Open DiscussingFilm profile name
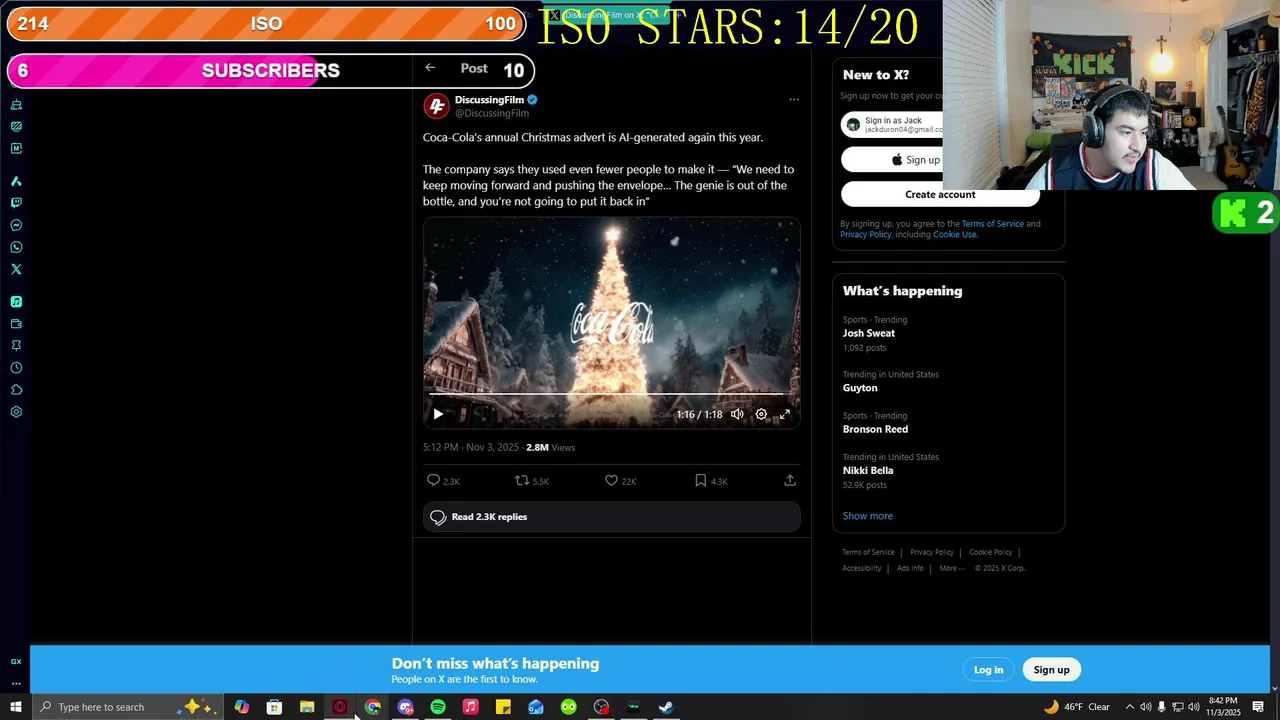The width and height of the screenshot is (1280, 720). point(489,100)
